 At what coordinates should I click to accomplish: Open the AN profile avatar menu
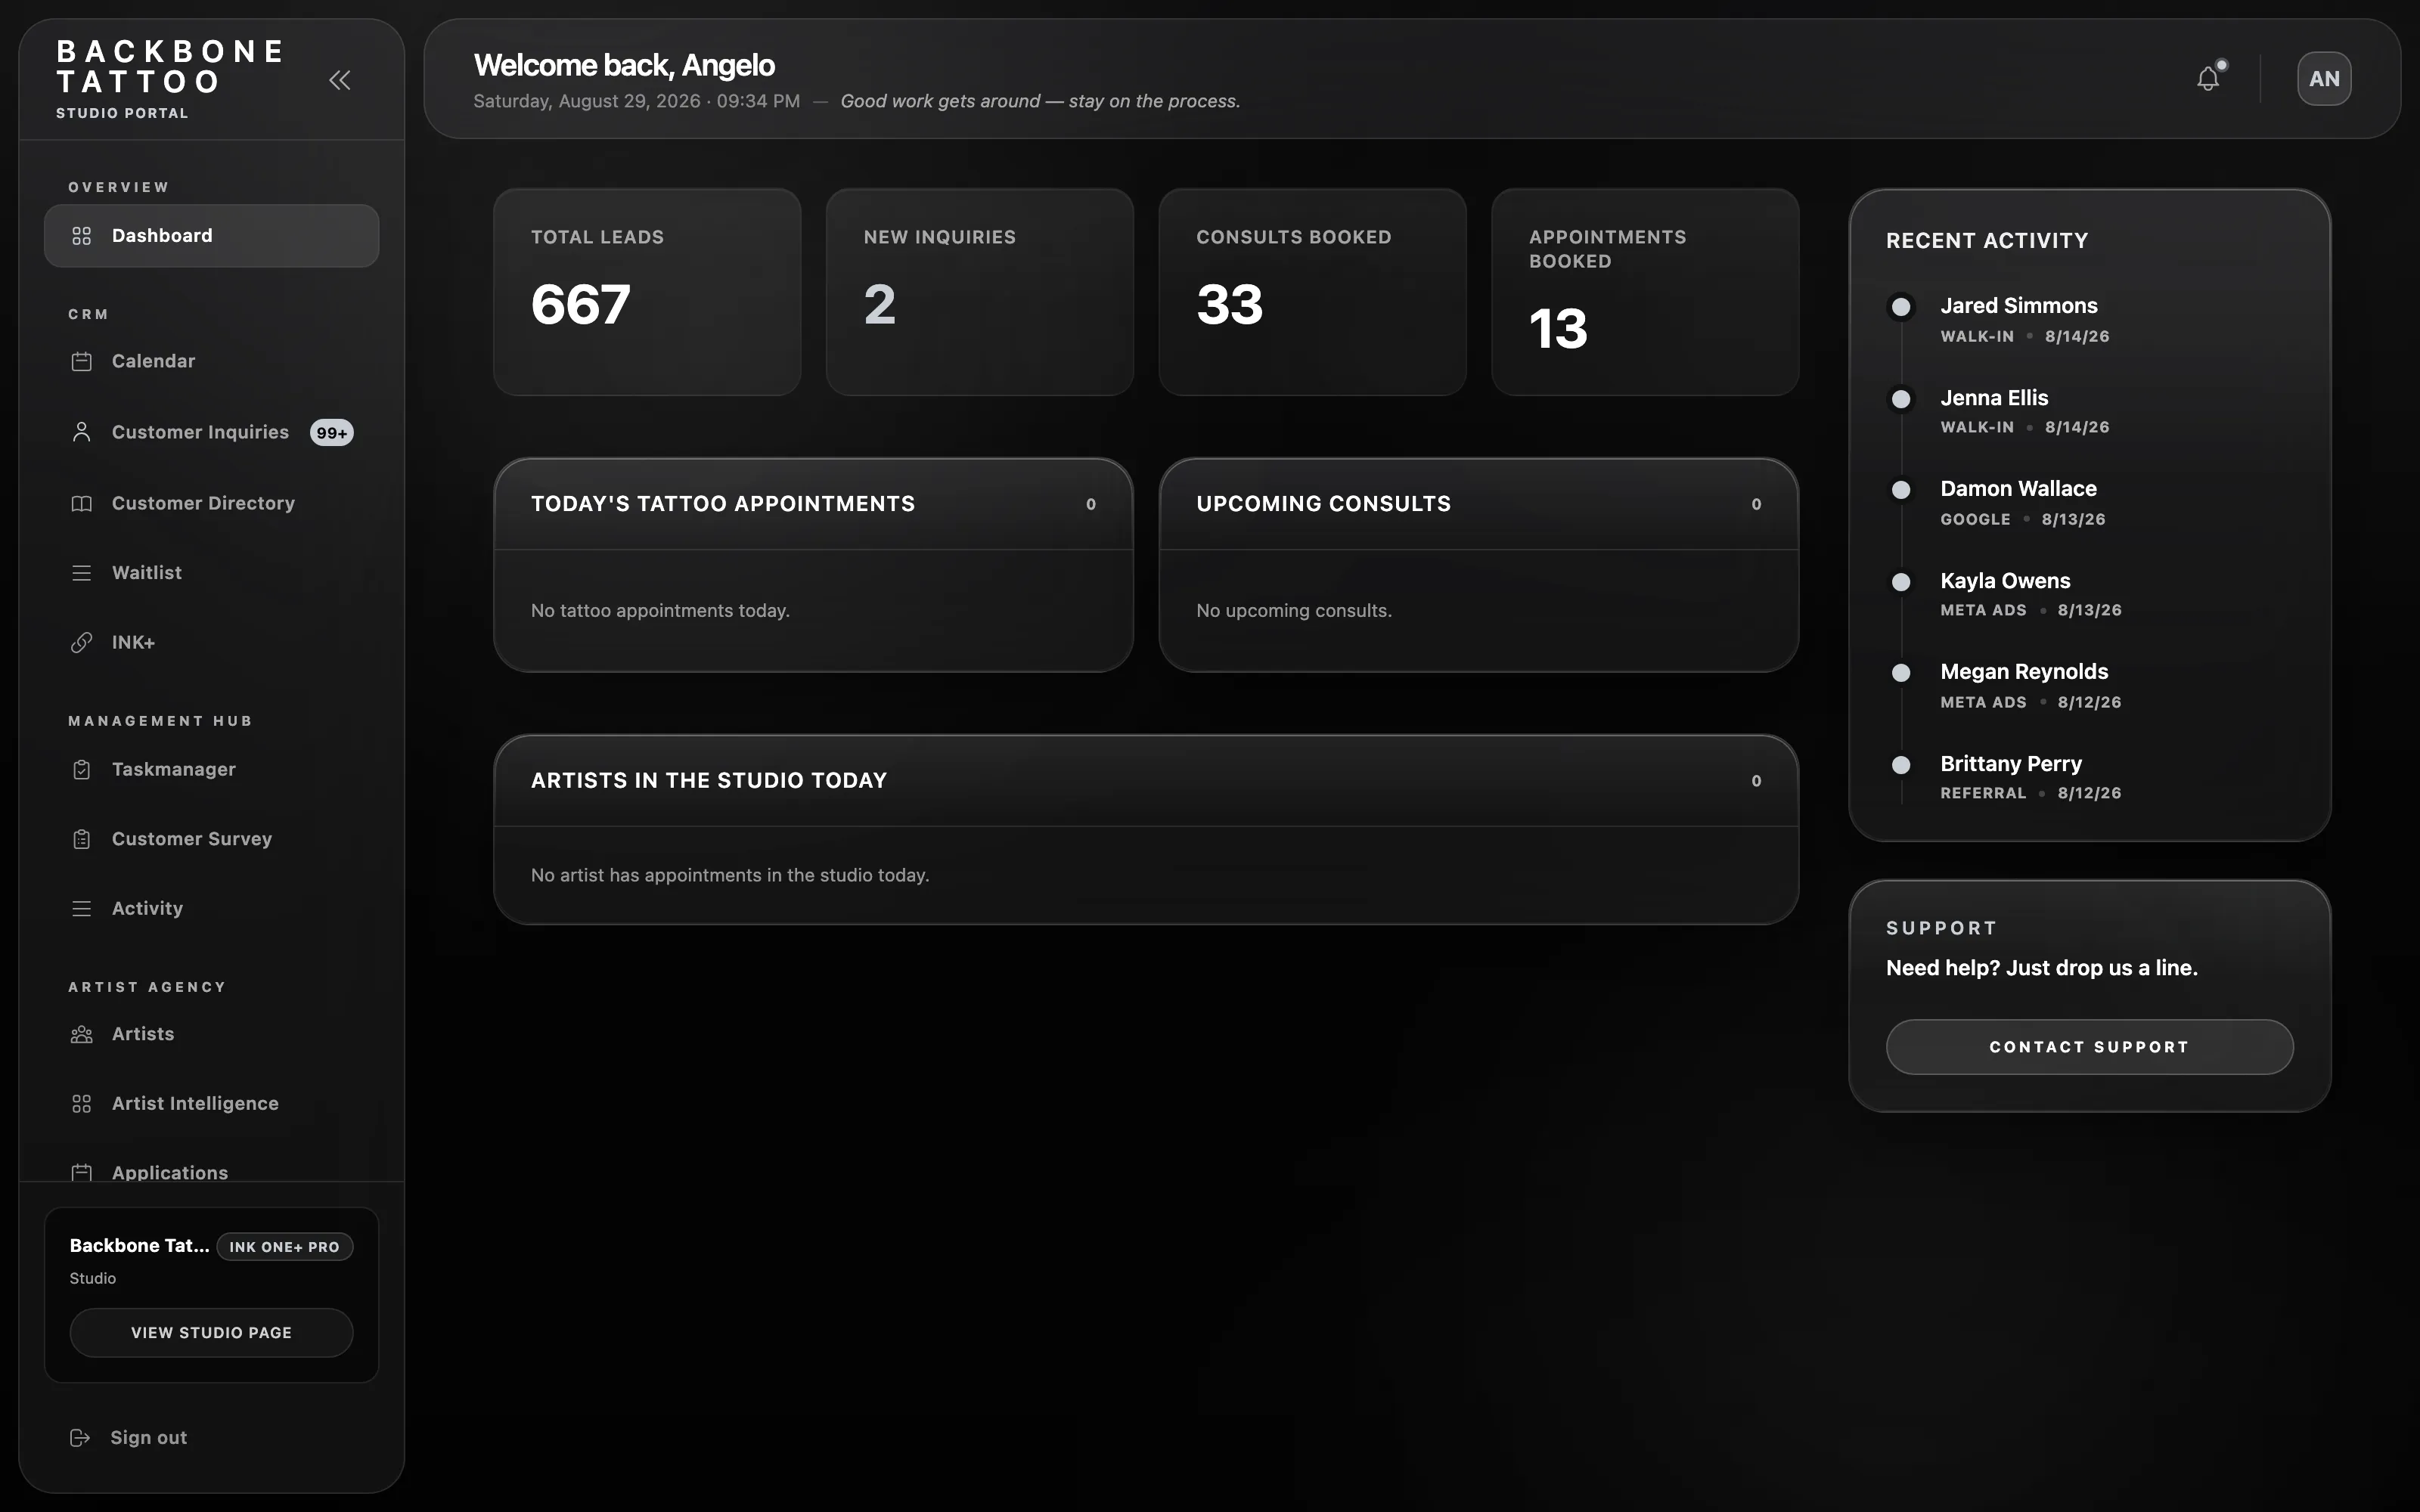pos(2324,79)
